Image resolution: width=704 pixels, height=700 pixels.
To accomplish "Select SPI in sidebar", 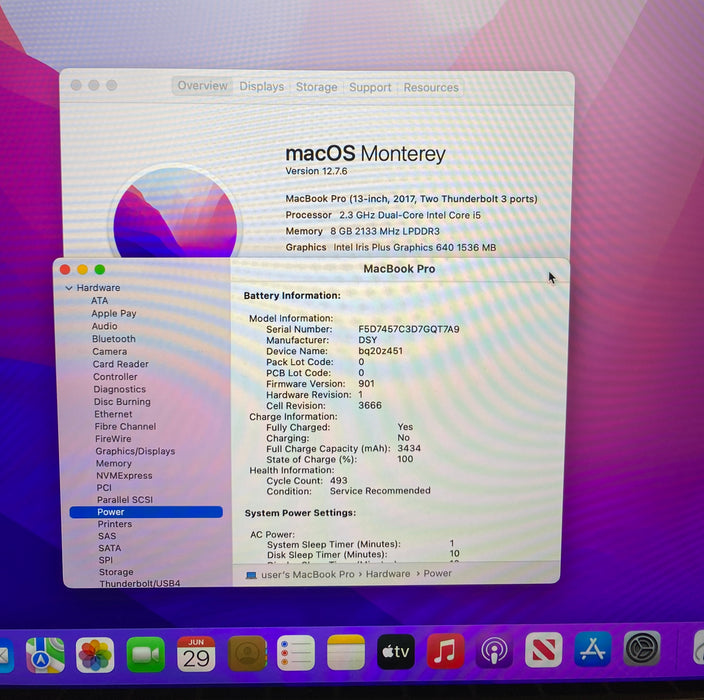I will click(x=106, y=560).
